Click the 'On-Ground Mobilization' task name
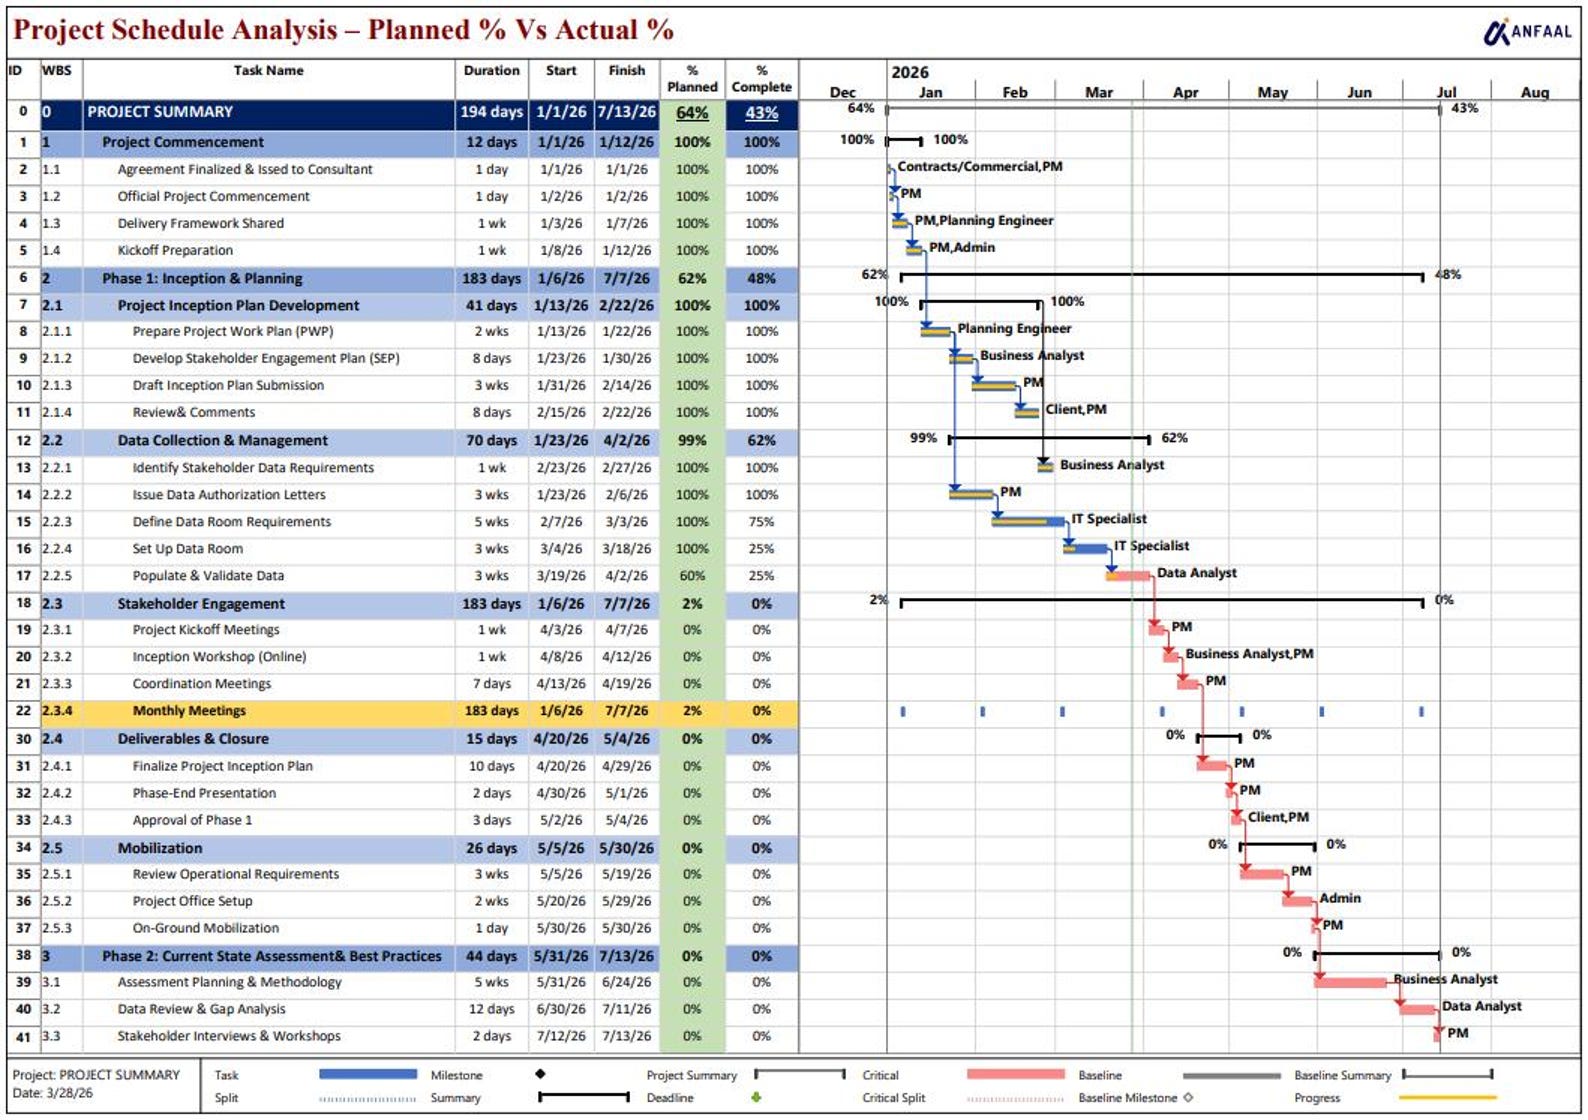Screen dimensions: 1588x1120 point(206,928)
